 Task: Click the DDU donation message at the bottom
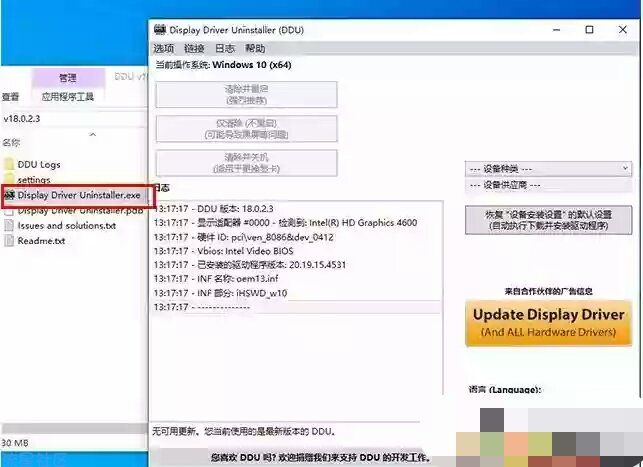point(320,458)
